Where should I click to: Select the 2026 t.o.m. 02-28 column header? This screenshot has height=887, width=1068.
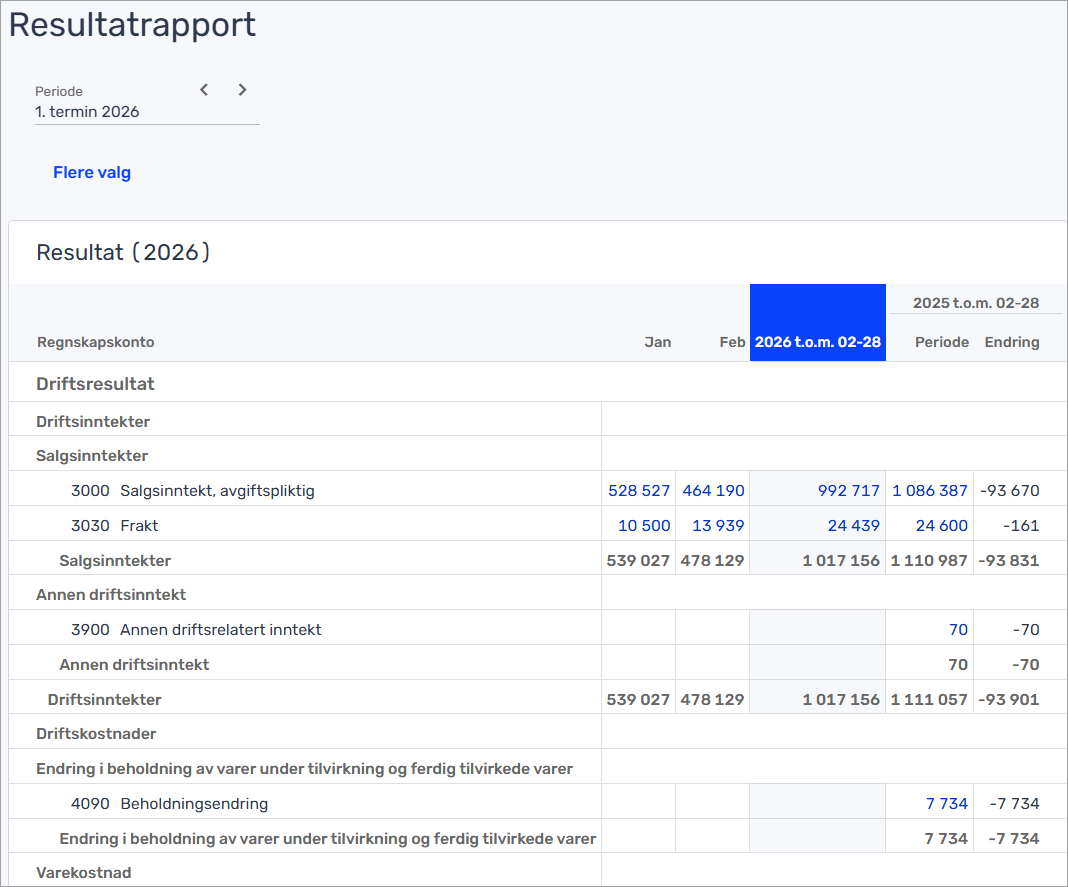[817, 342]
